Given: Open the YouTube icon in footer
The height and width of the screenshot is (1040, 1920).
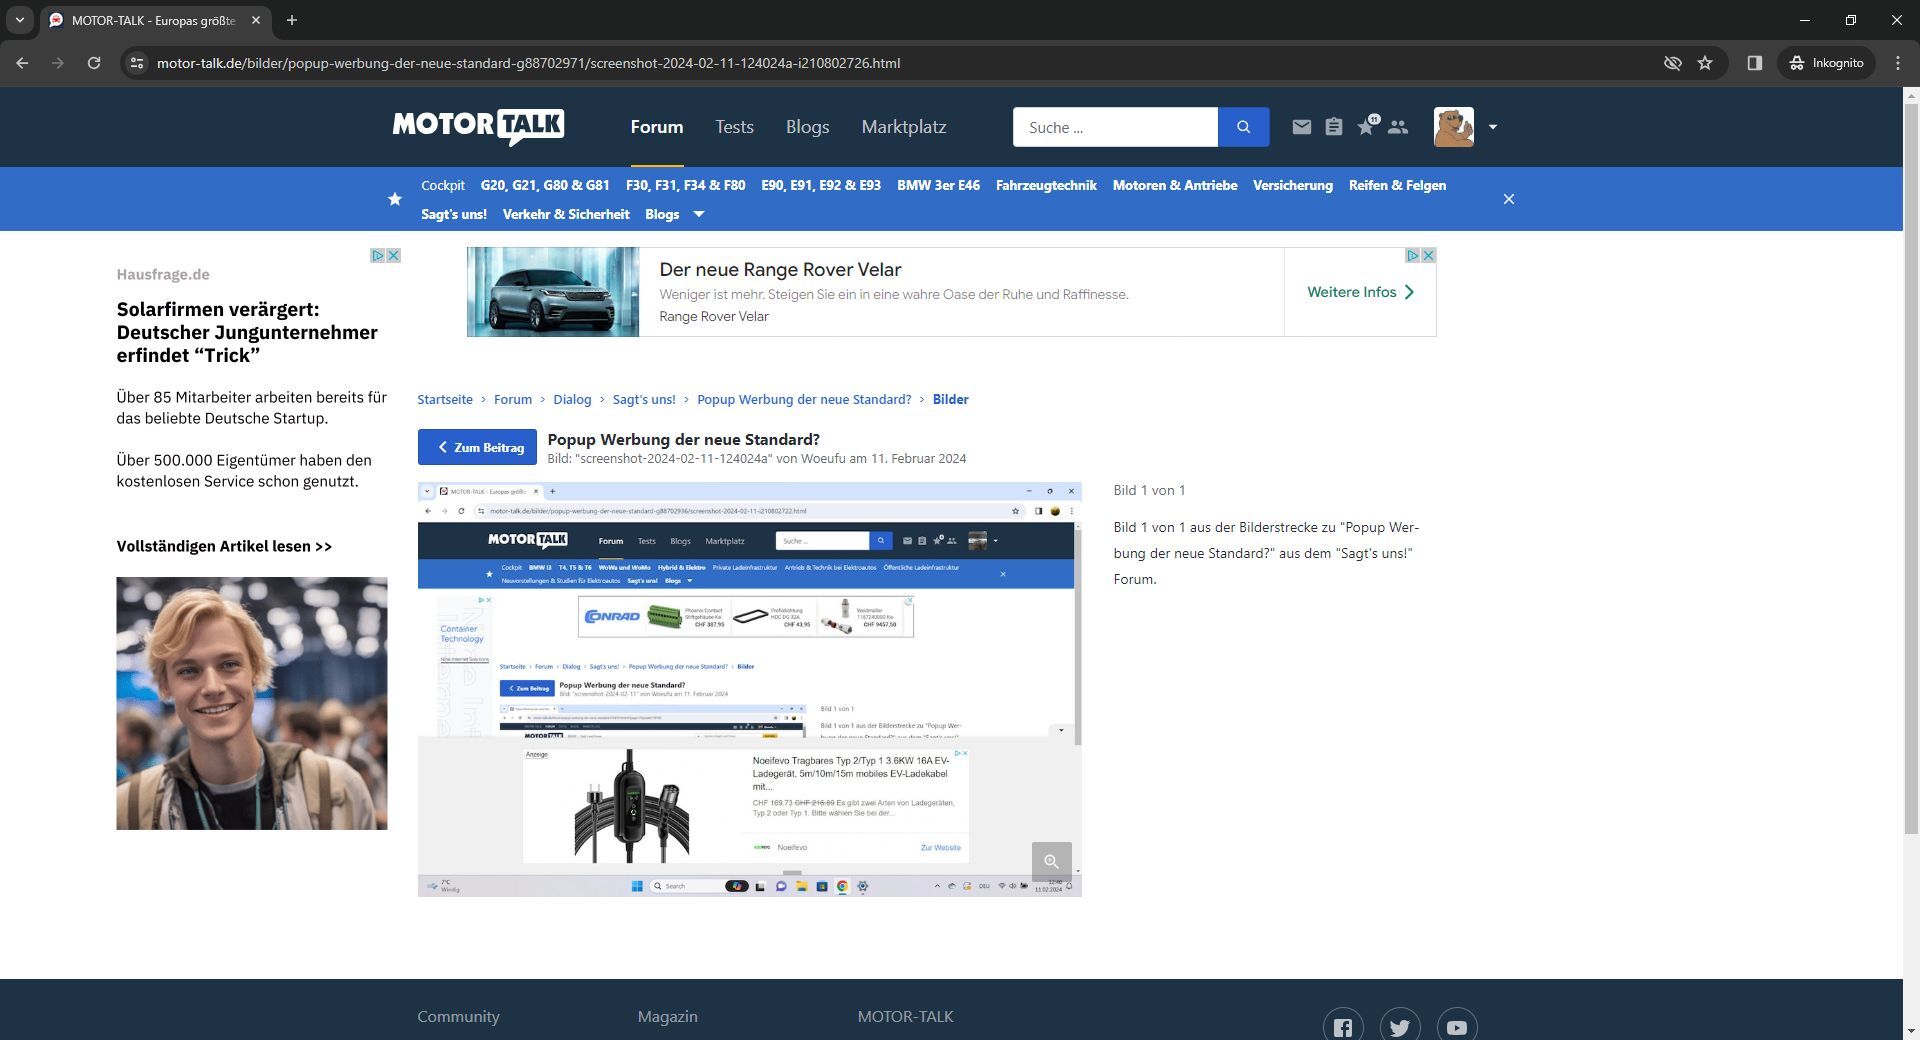Looking at the screenshot, I should pyautogui.click(x=1457, y=1027).
